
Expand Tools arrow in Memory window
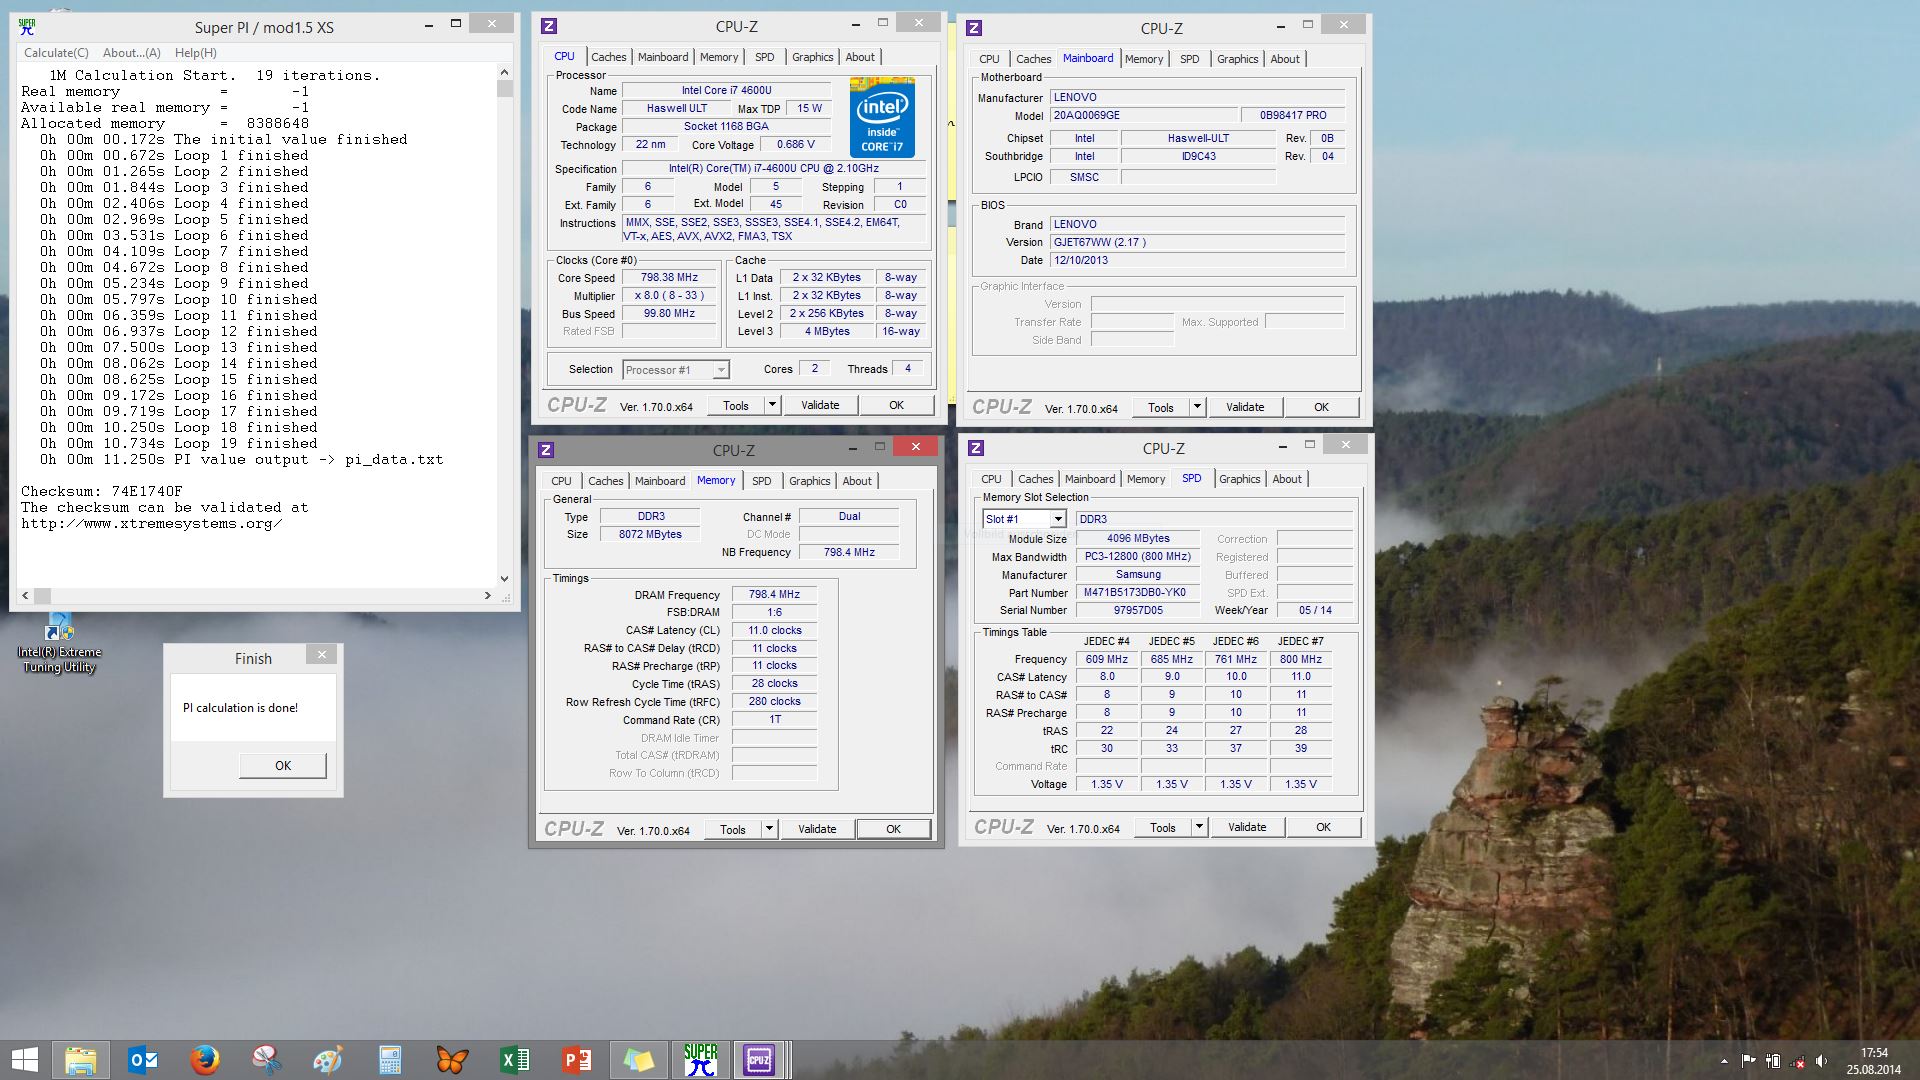tap(769, 829)
